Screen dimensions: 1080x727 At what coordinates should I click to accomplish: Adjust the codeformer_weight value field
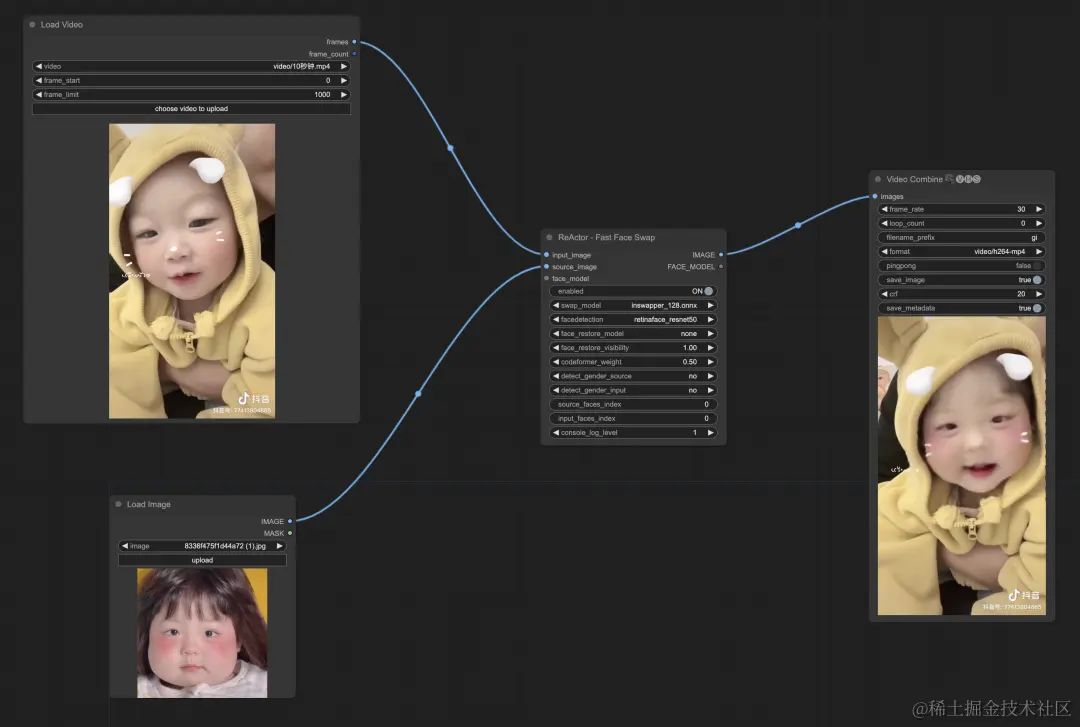633,362
